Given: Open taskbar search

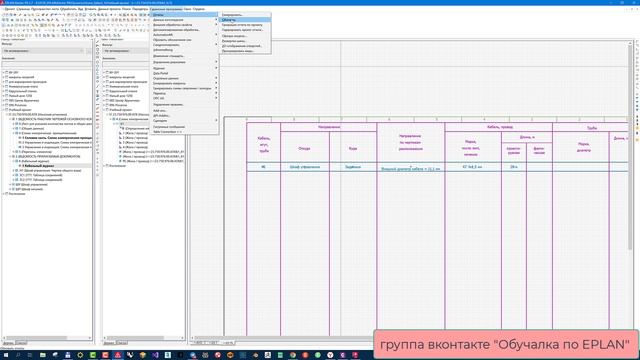Looking at the screenshot, I should click(x=18, y=355).
